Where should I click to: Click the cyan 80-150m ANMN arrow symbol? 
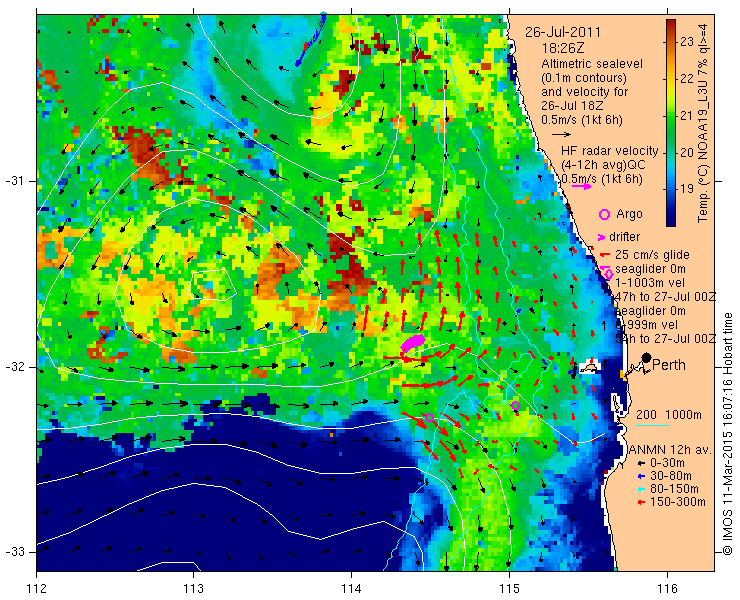pos(641,490)
